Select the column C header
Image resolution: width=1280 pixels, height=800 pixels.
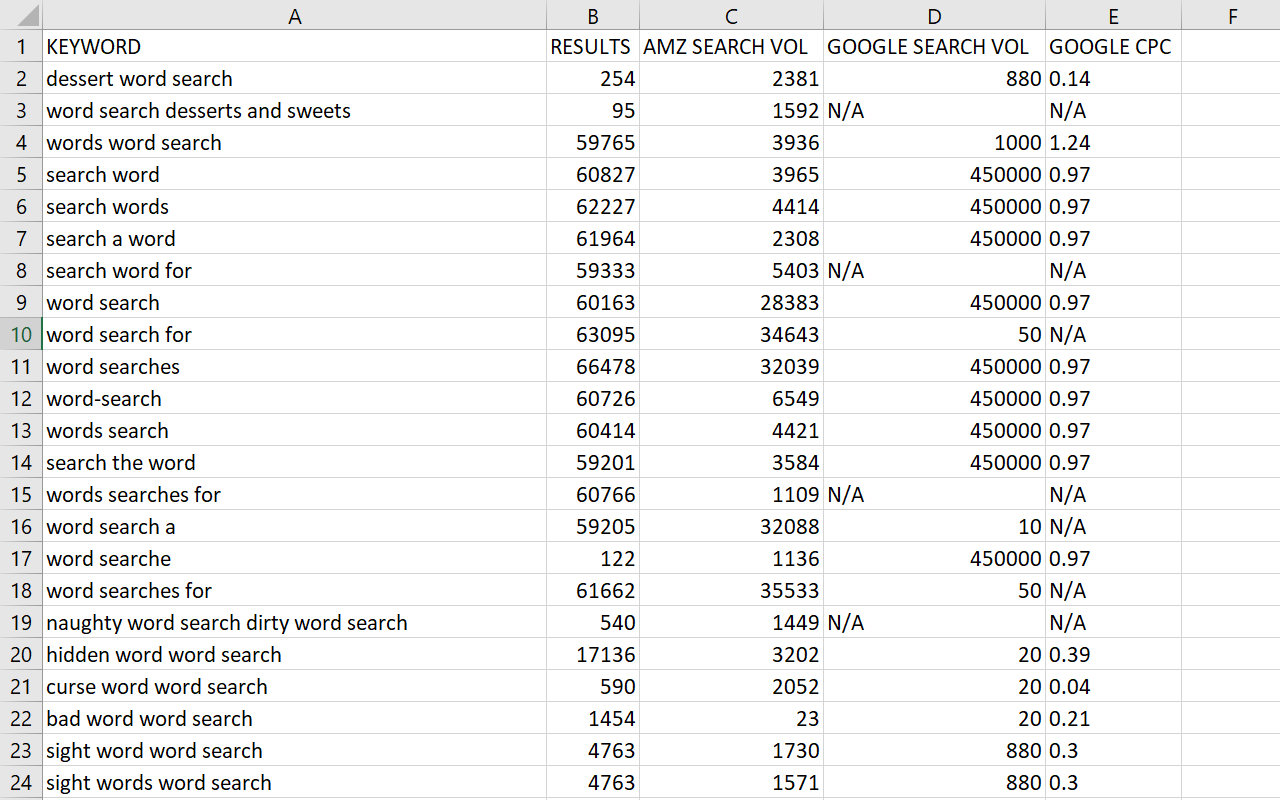[731, 15]
